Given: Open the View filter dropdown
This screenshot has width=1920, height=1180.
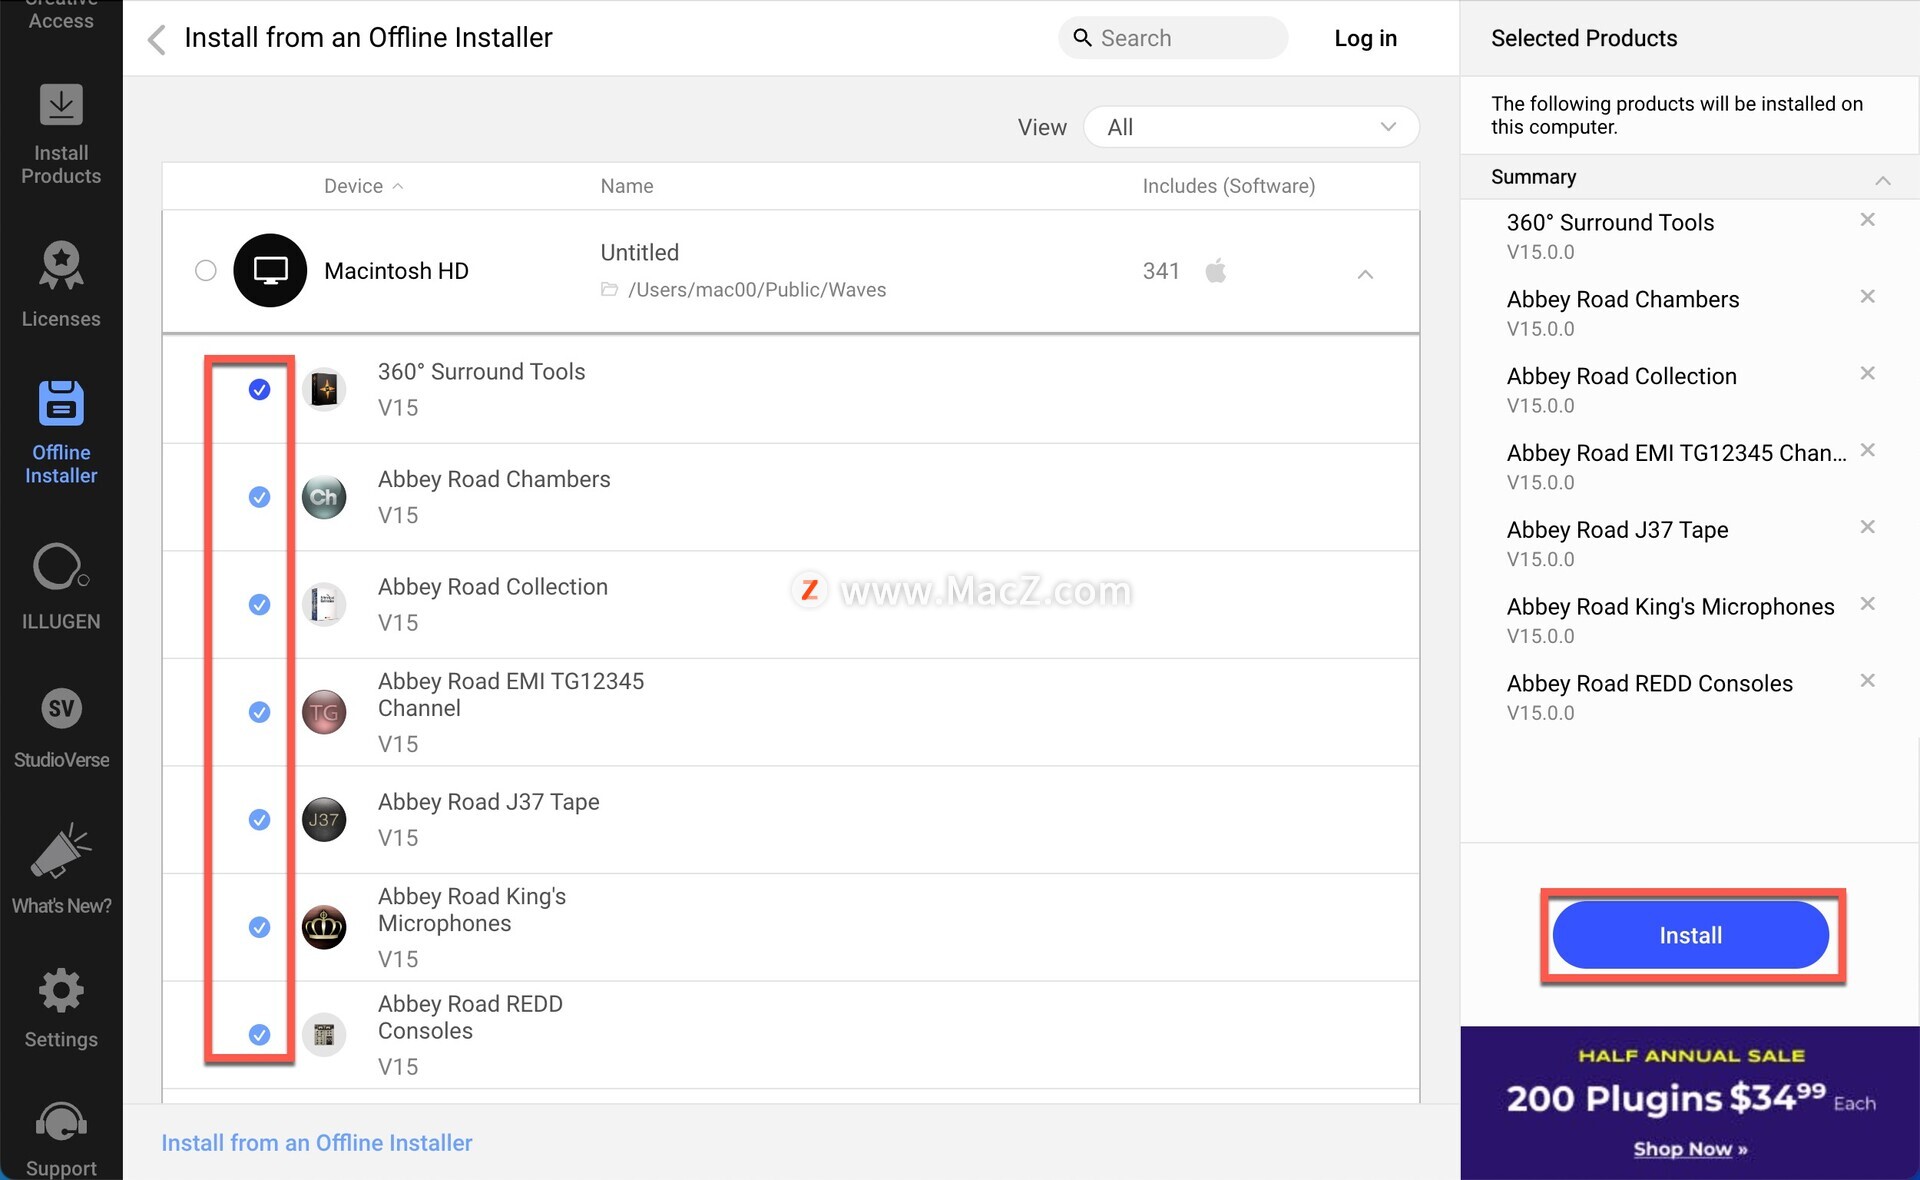Looking at the screenshot, I should (x=1251, y=127).
